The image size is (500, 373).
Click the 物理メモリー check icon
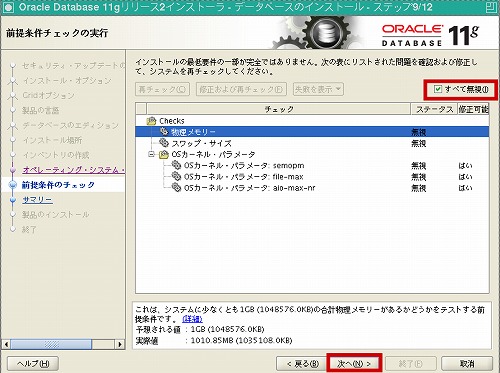click(x=164, y=132)
